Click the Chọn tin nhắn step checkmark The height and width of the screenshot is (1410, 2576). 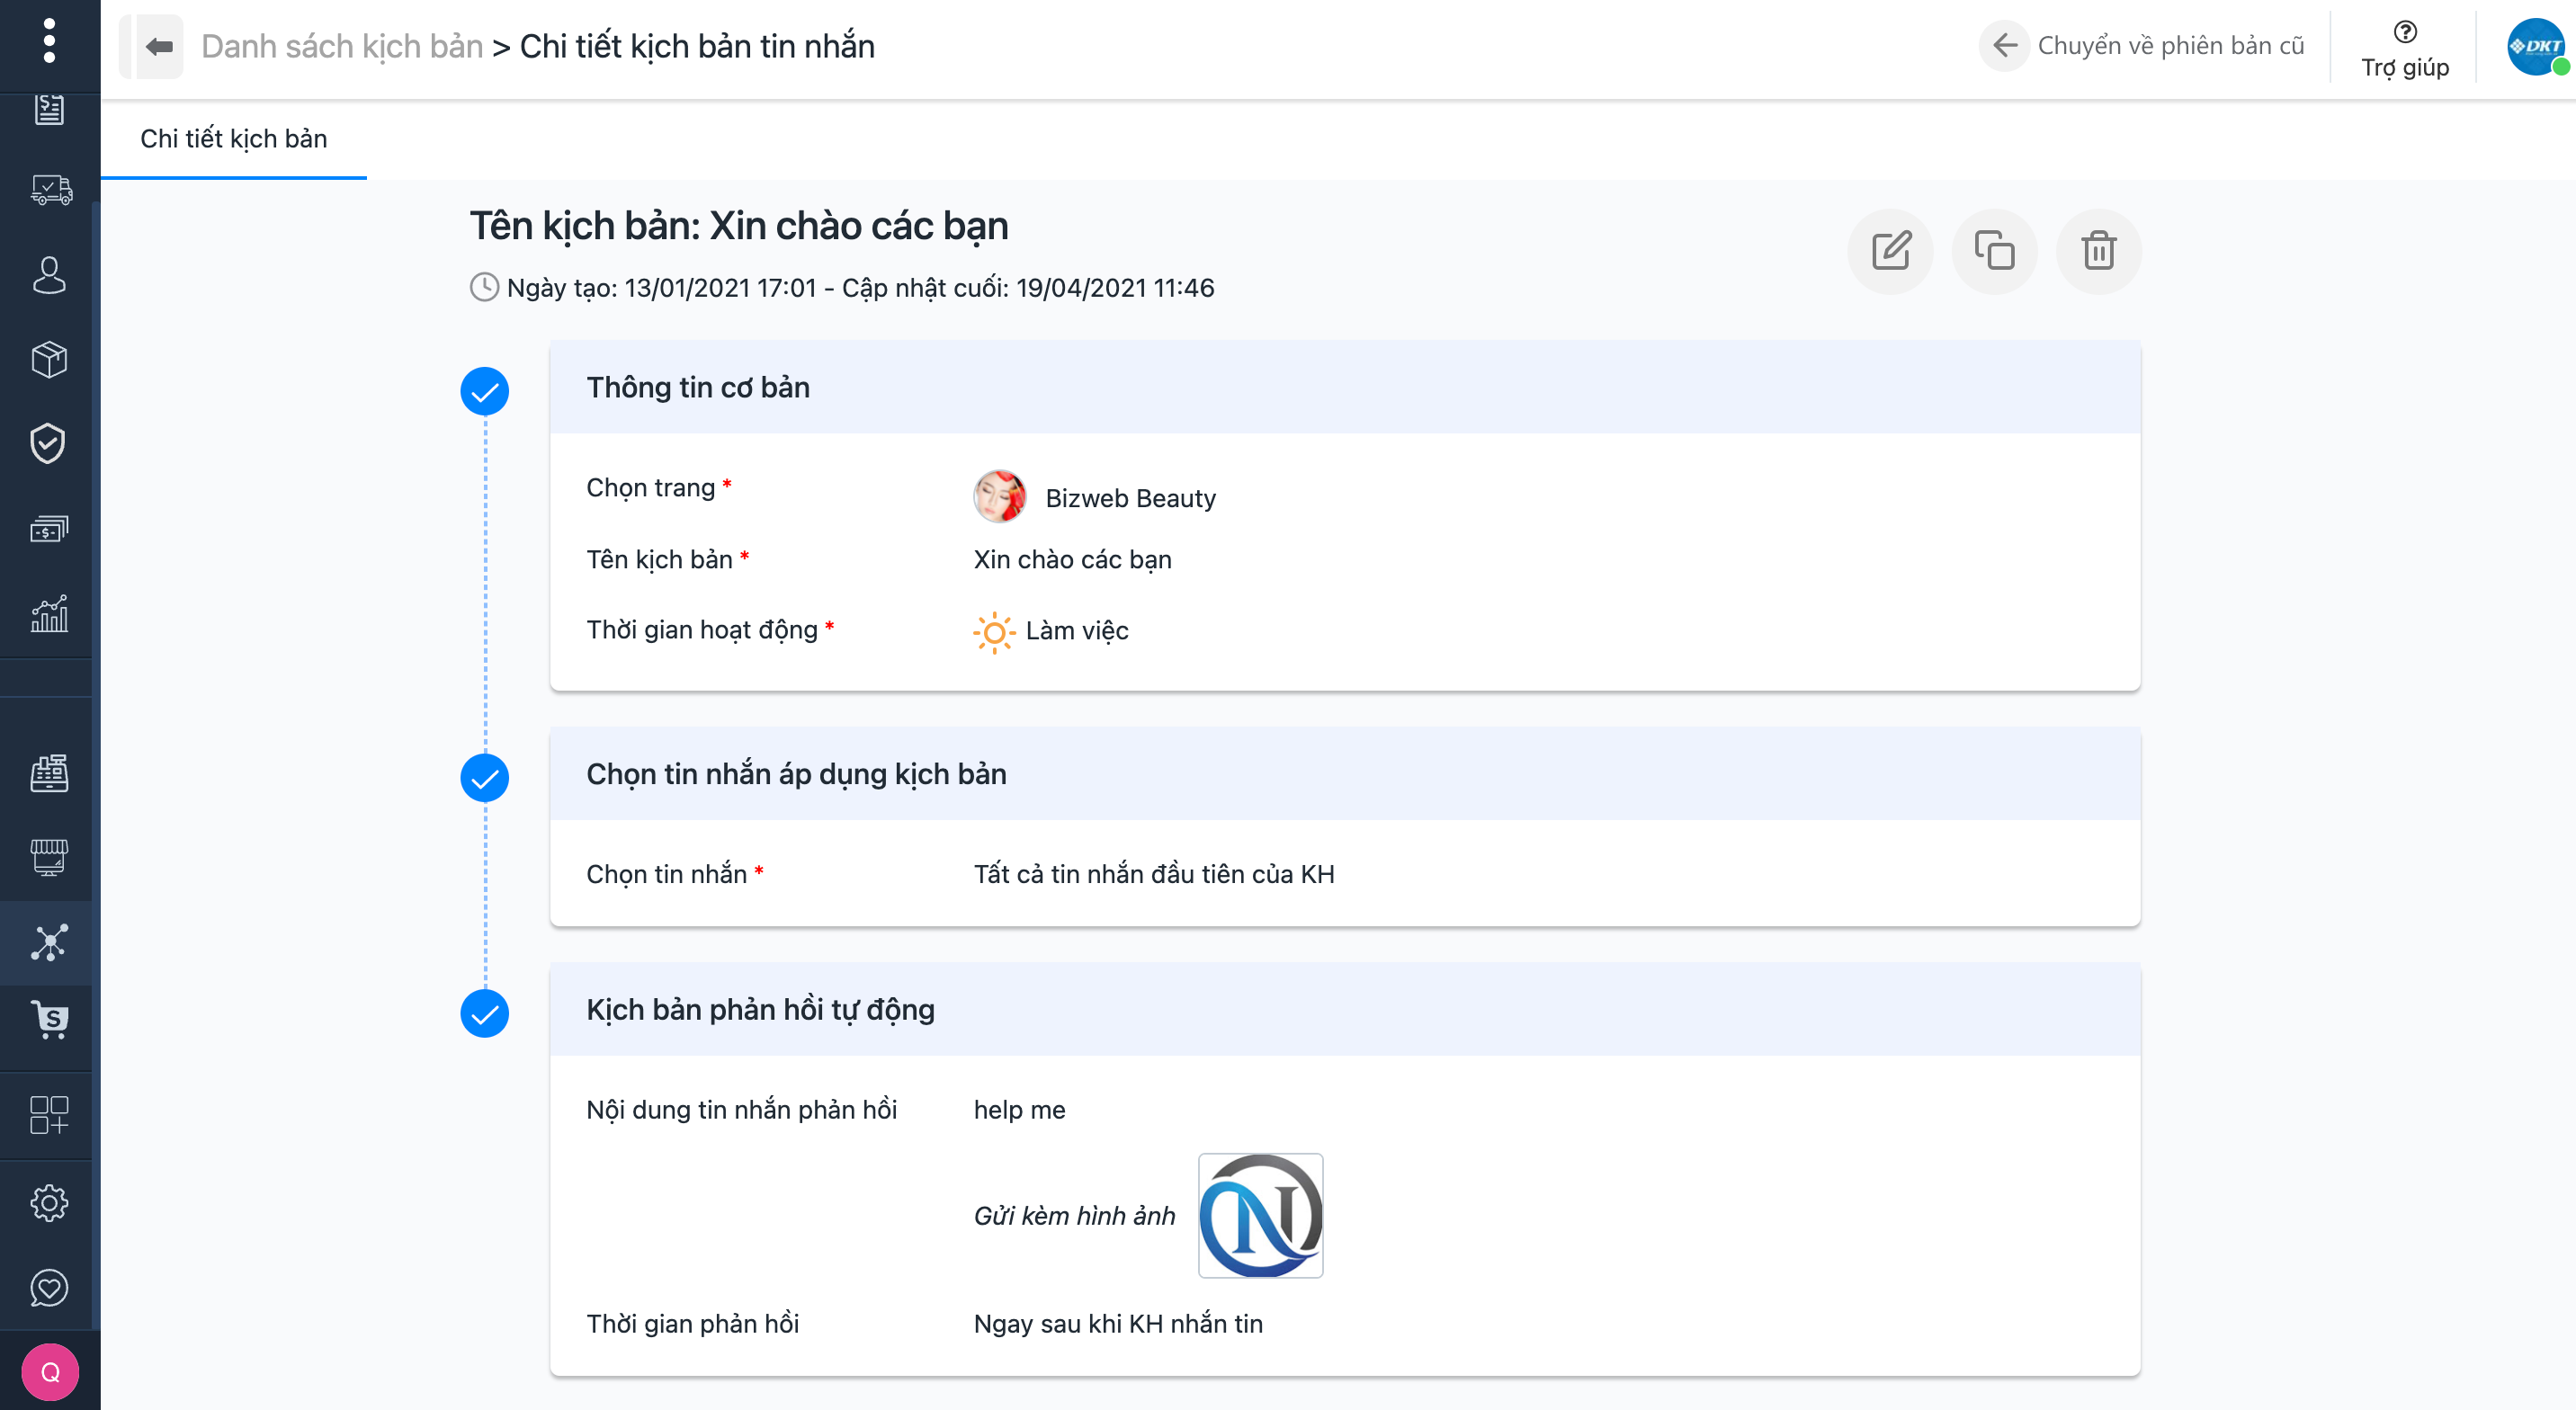(485, 778)
